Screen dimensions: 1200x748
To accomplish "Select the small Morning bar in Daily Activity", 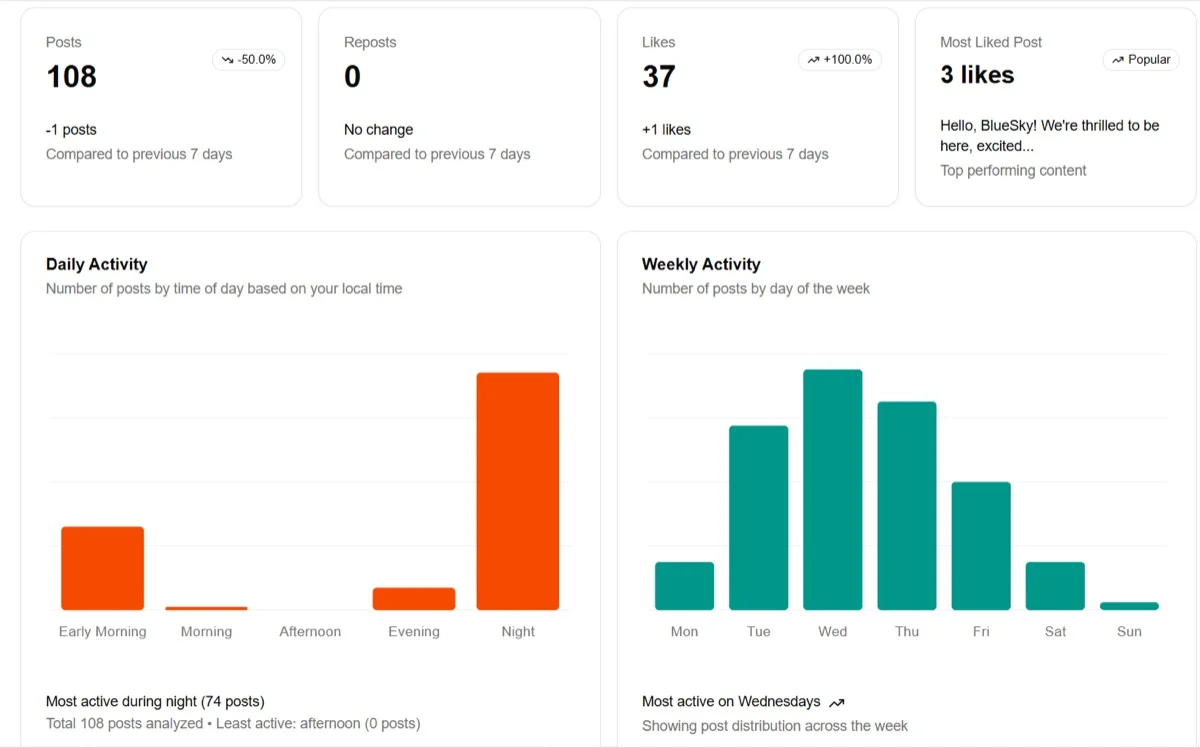I will coord(206,608).
